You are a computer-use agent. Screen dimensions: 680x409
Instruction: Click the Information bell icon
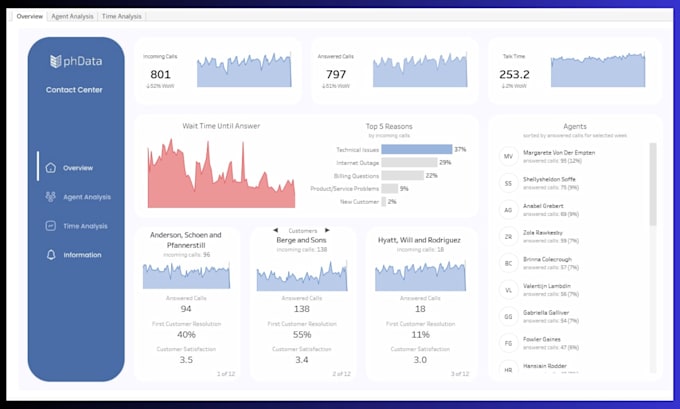coord(51,255)
